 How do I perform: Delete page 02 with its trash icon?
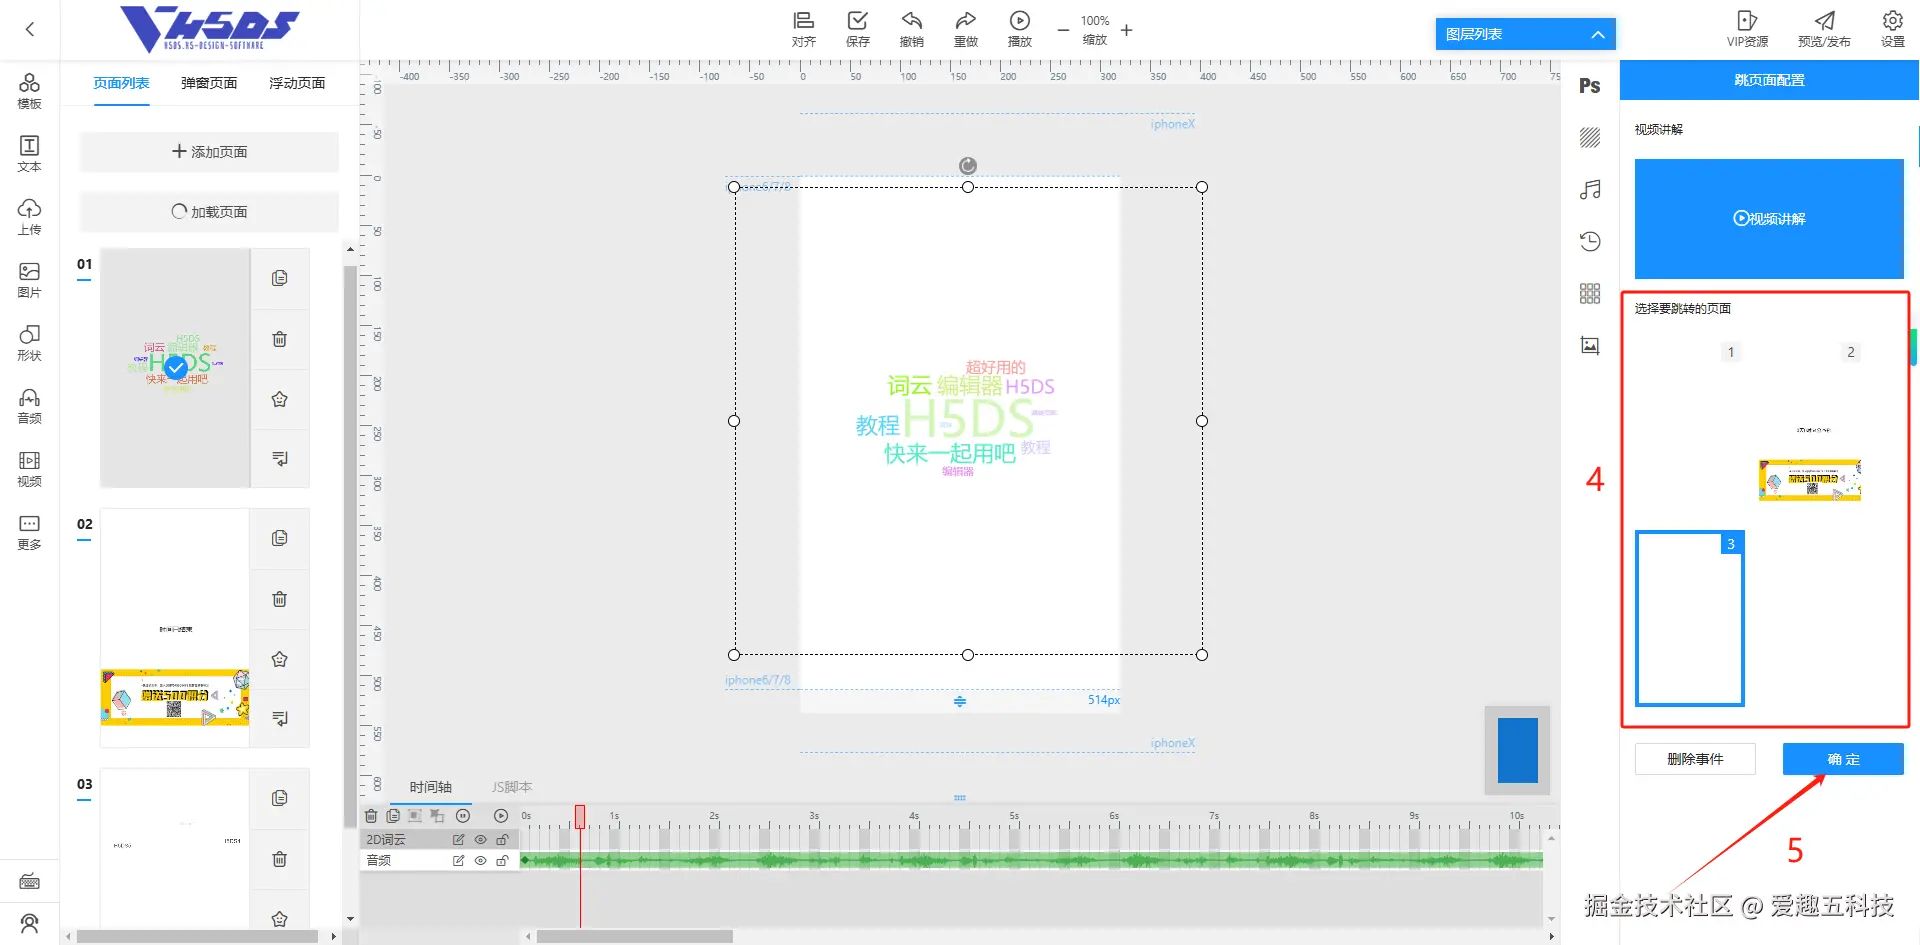click(280, 599)
